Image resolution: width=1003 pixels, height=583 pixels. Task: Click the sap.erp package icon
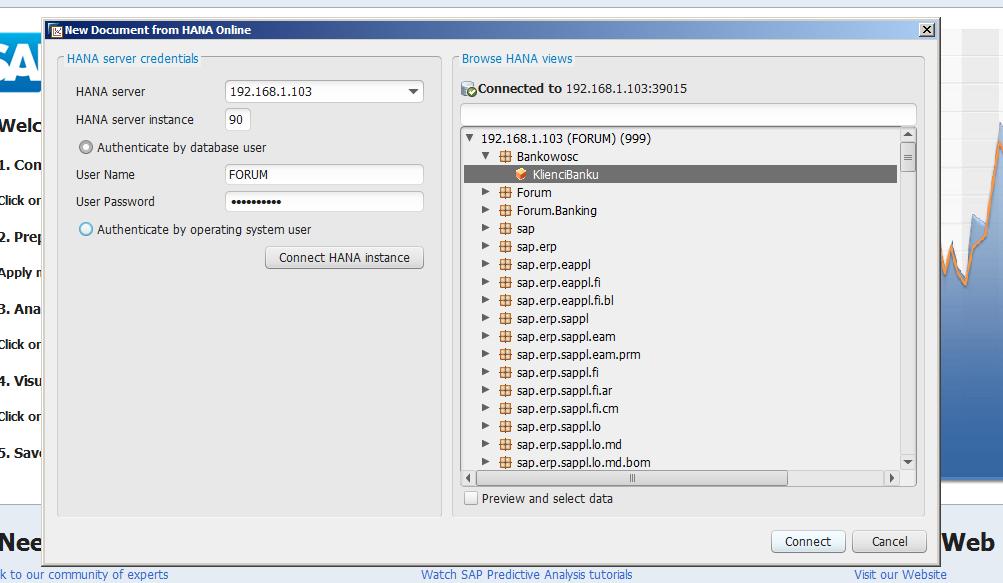(x=505, y=246)
